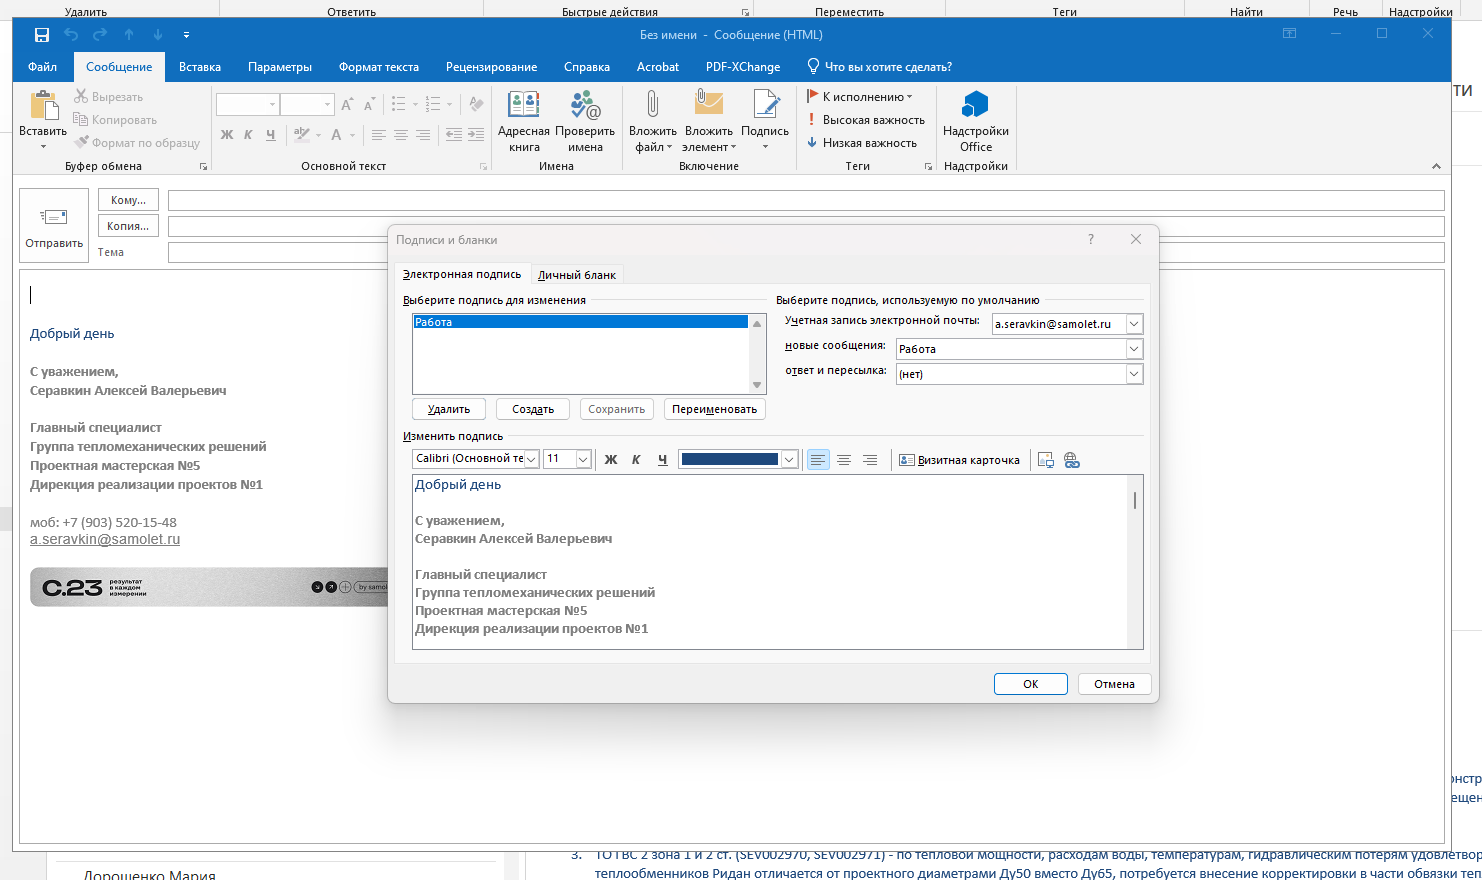Click the clear formatting eraser icon
The height and width of the screenshot is (880, 1482).
pos(476,104)
